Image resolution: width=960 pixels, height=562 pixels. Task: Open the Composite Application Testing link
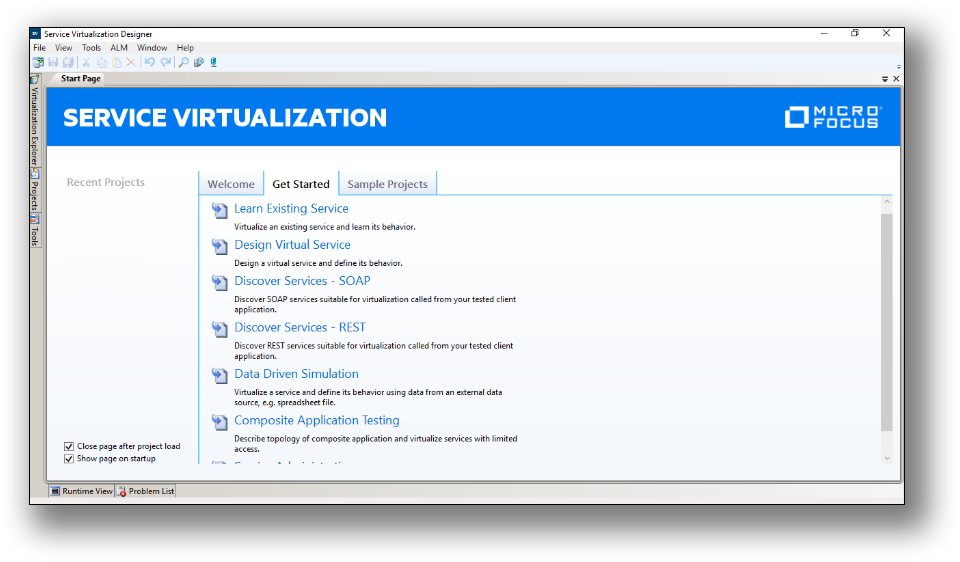pos(317,421)
